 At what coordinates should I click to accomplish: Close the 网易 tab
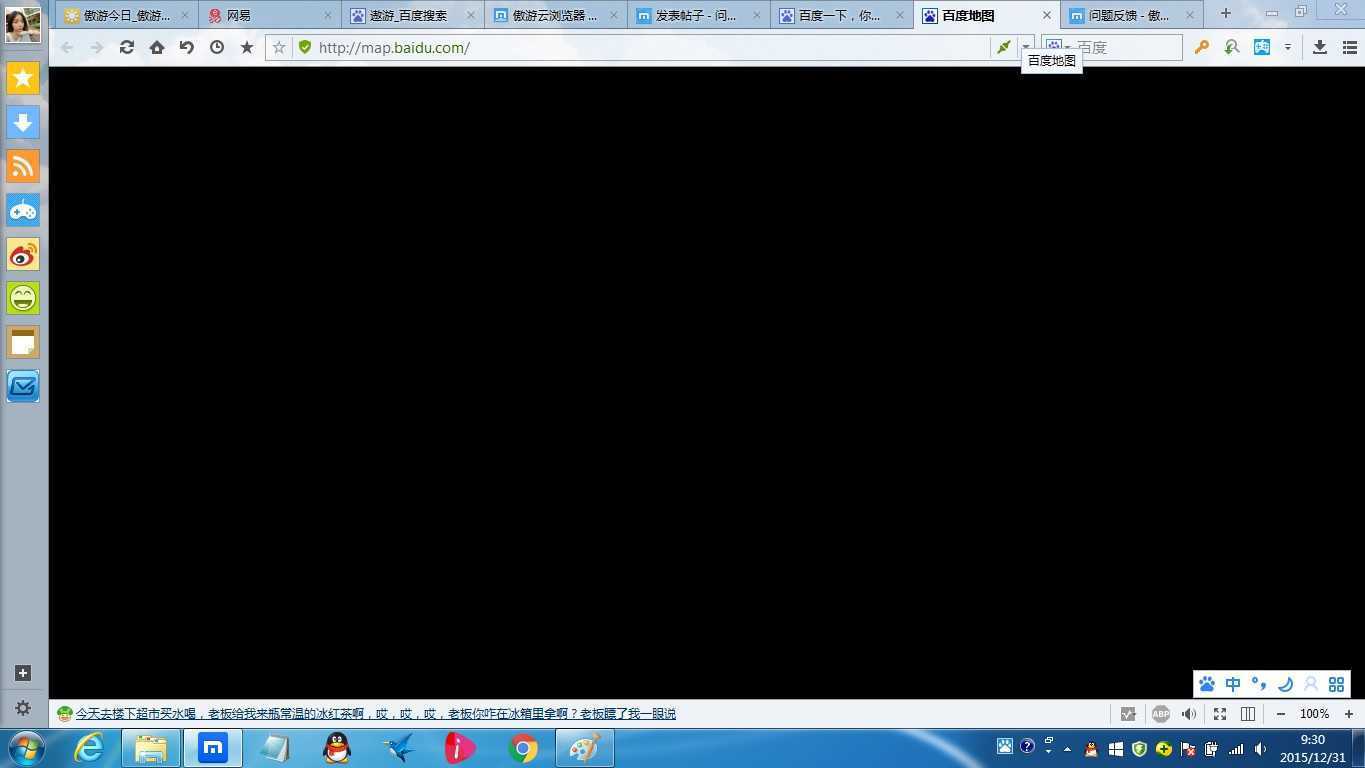(327, 15)
